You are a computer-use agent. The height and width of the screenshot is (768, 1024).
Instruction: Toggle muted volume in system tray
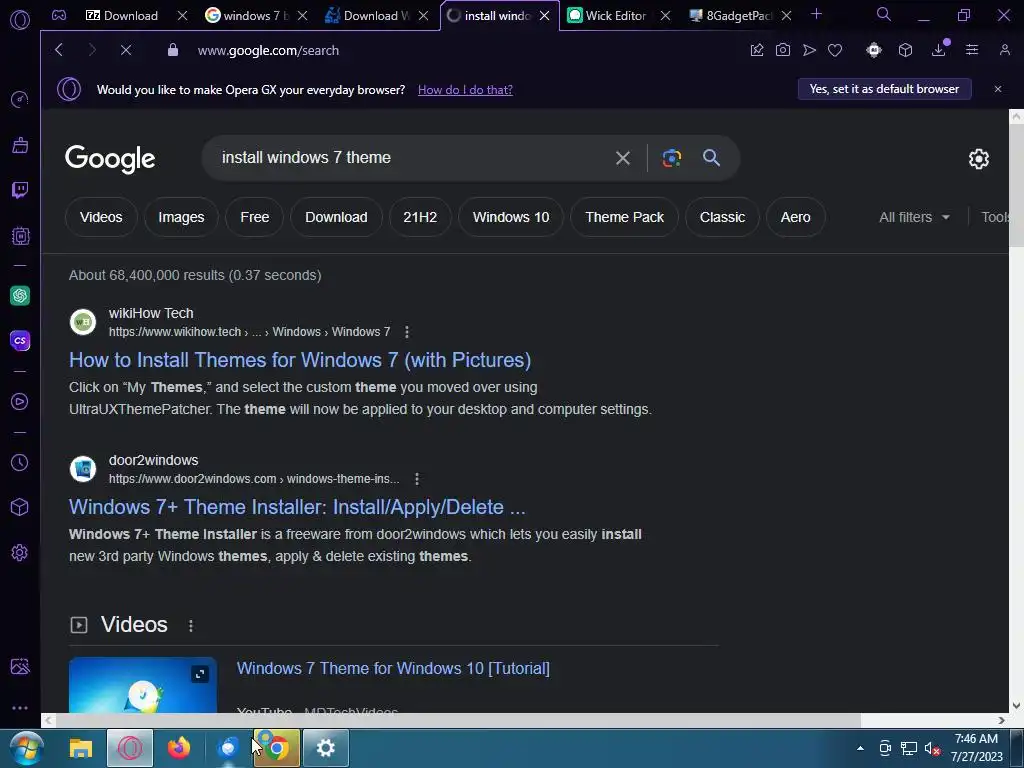(x=932, y=748)
